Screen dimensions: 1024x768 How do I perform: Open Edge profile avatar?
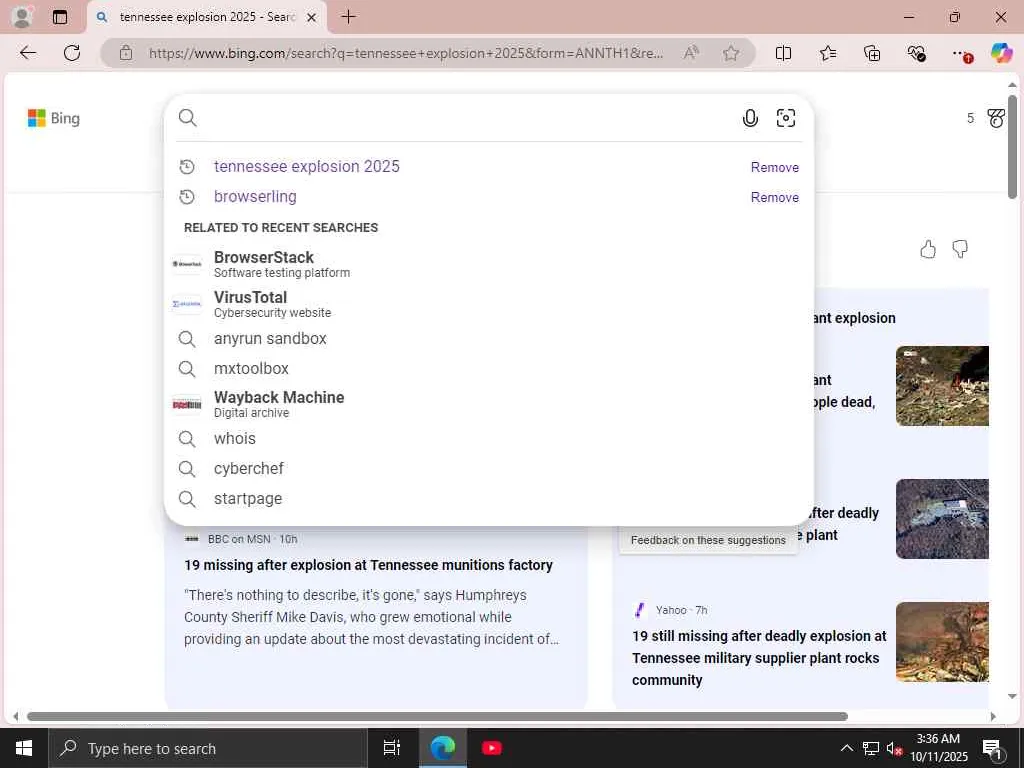pyautogui.click(x=22, y=17)
